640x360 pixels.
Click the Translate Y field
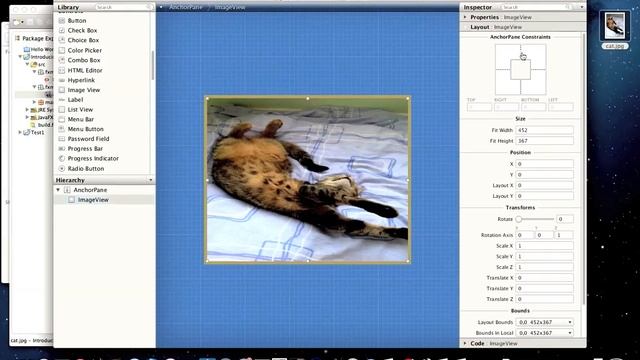pos(544,288)
